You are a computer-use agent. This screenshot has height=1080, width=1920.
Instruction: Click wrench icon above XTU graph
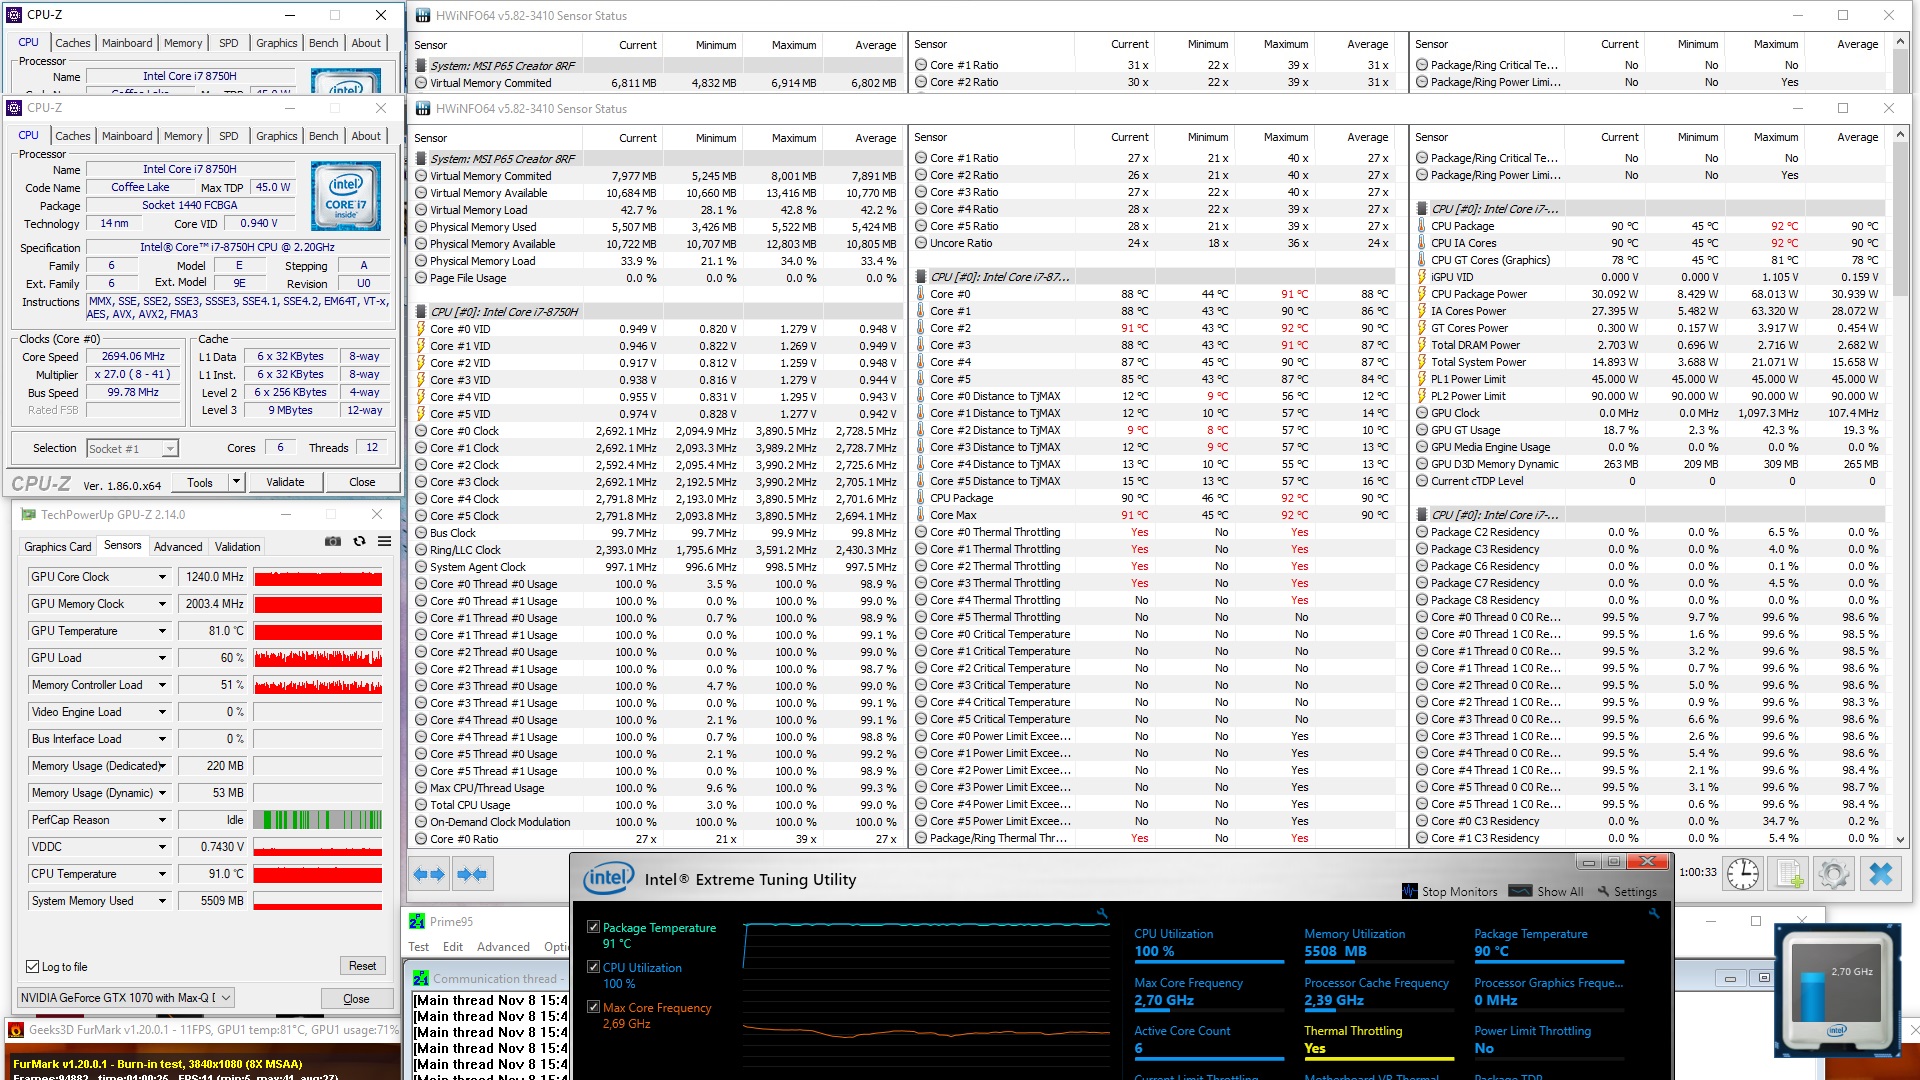coord(1102,913)
